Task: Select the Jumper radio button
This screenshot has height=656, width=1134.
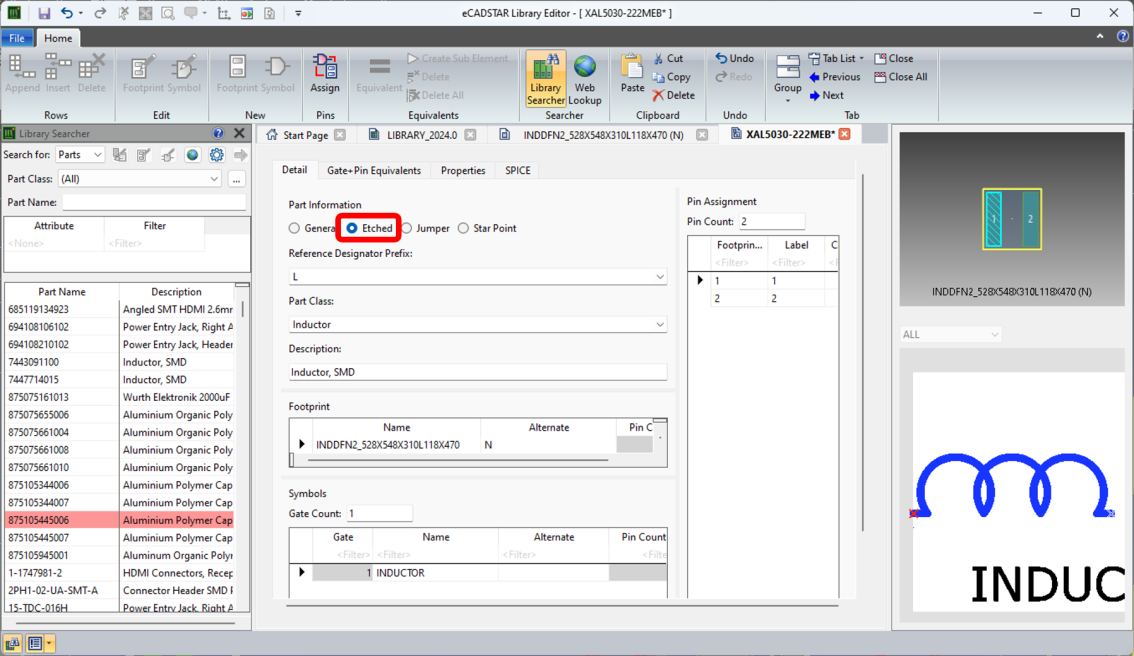Action: [x=407, y=228]
